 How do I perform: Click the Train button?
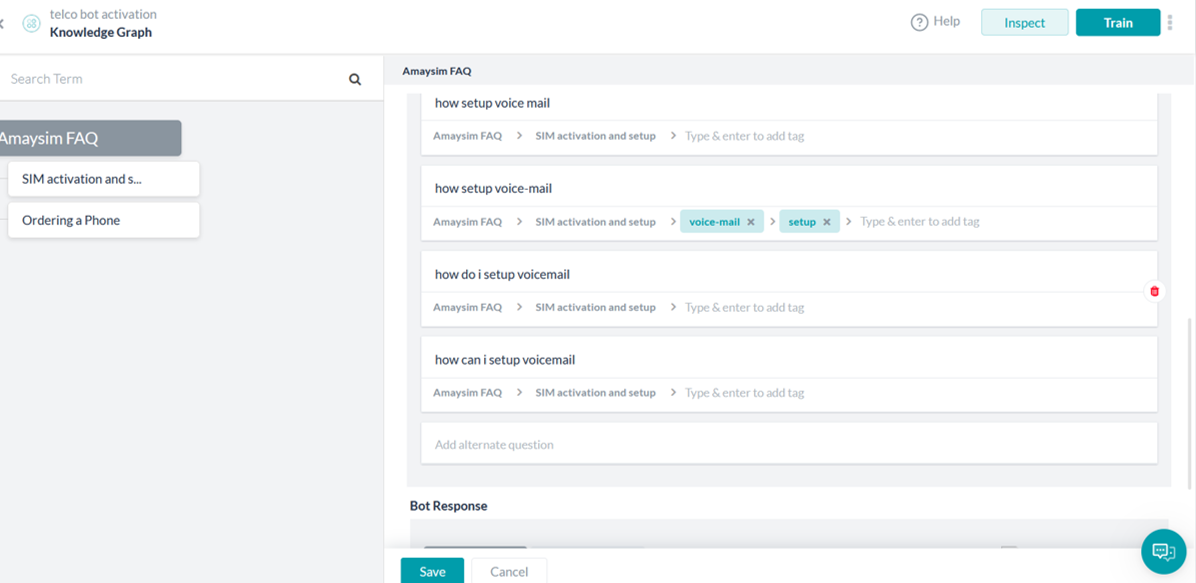(1117, 23)
